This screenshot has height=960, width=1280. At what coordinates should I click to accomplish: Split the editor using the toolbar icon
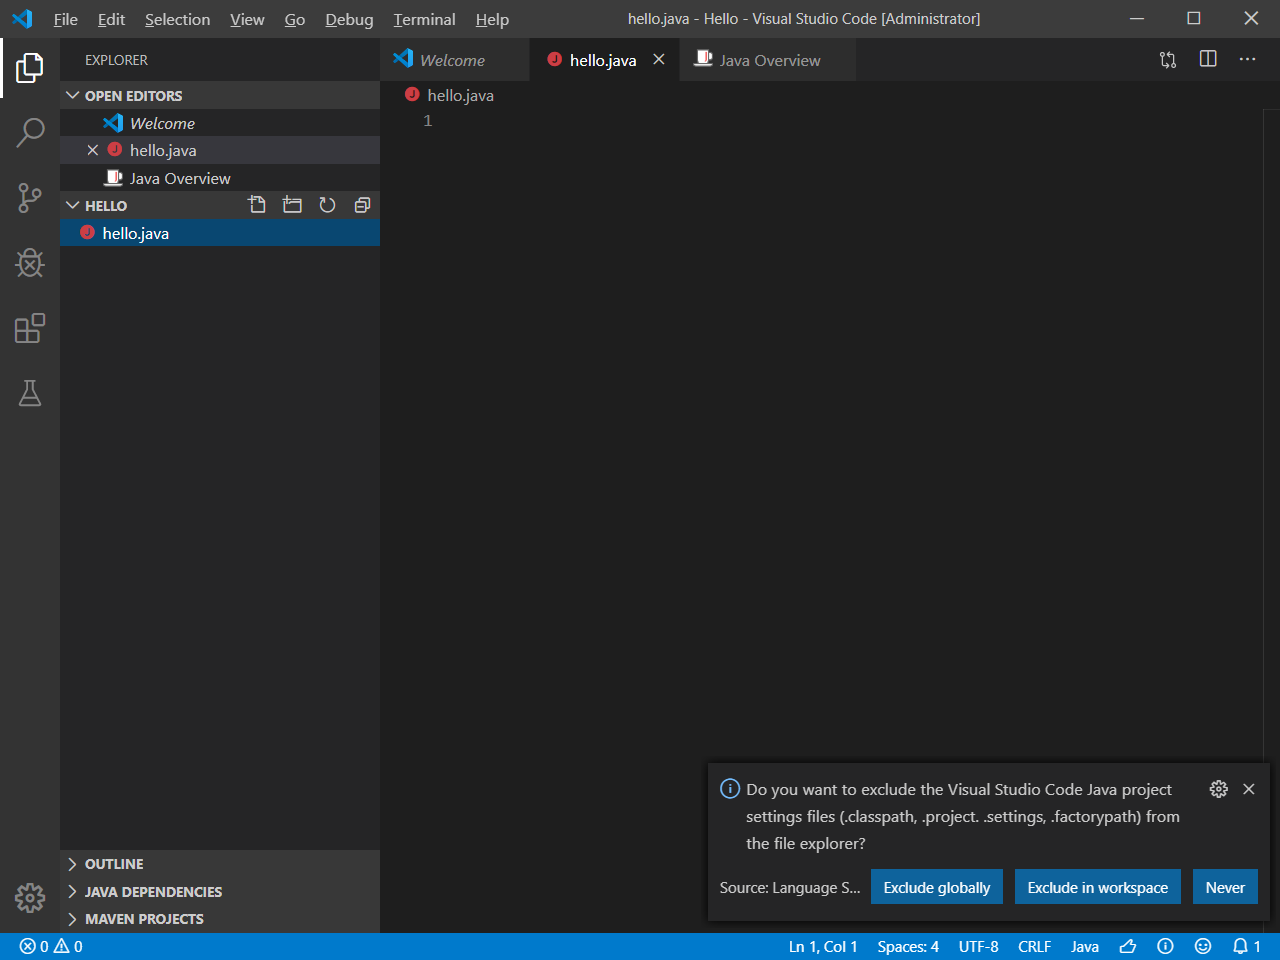coord(1207,59)
